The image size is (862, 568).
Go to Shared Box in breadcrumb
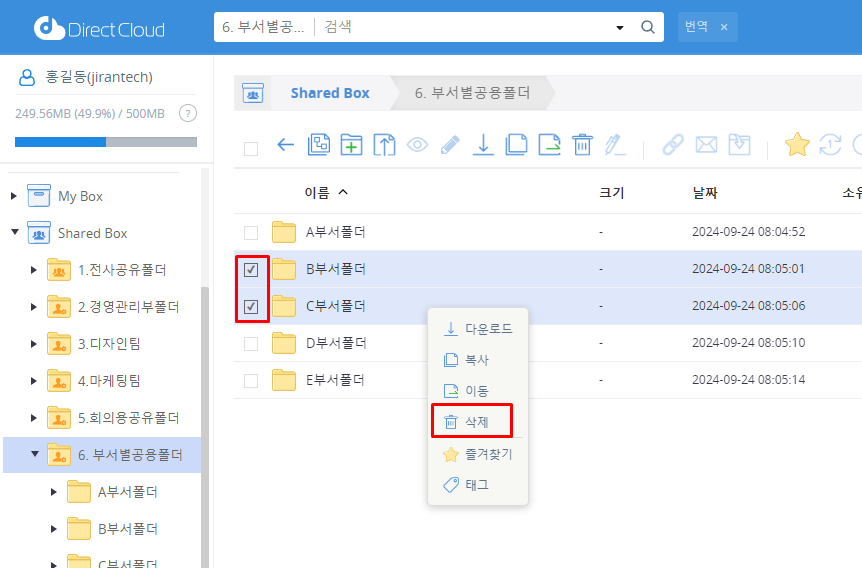pos(329,93)
